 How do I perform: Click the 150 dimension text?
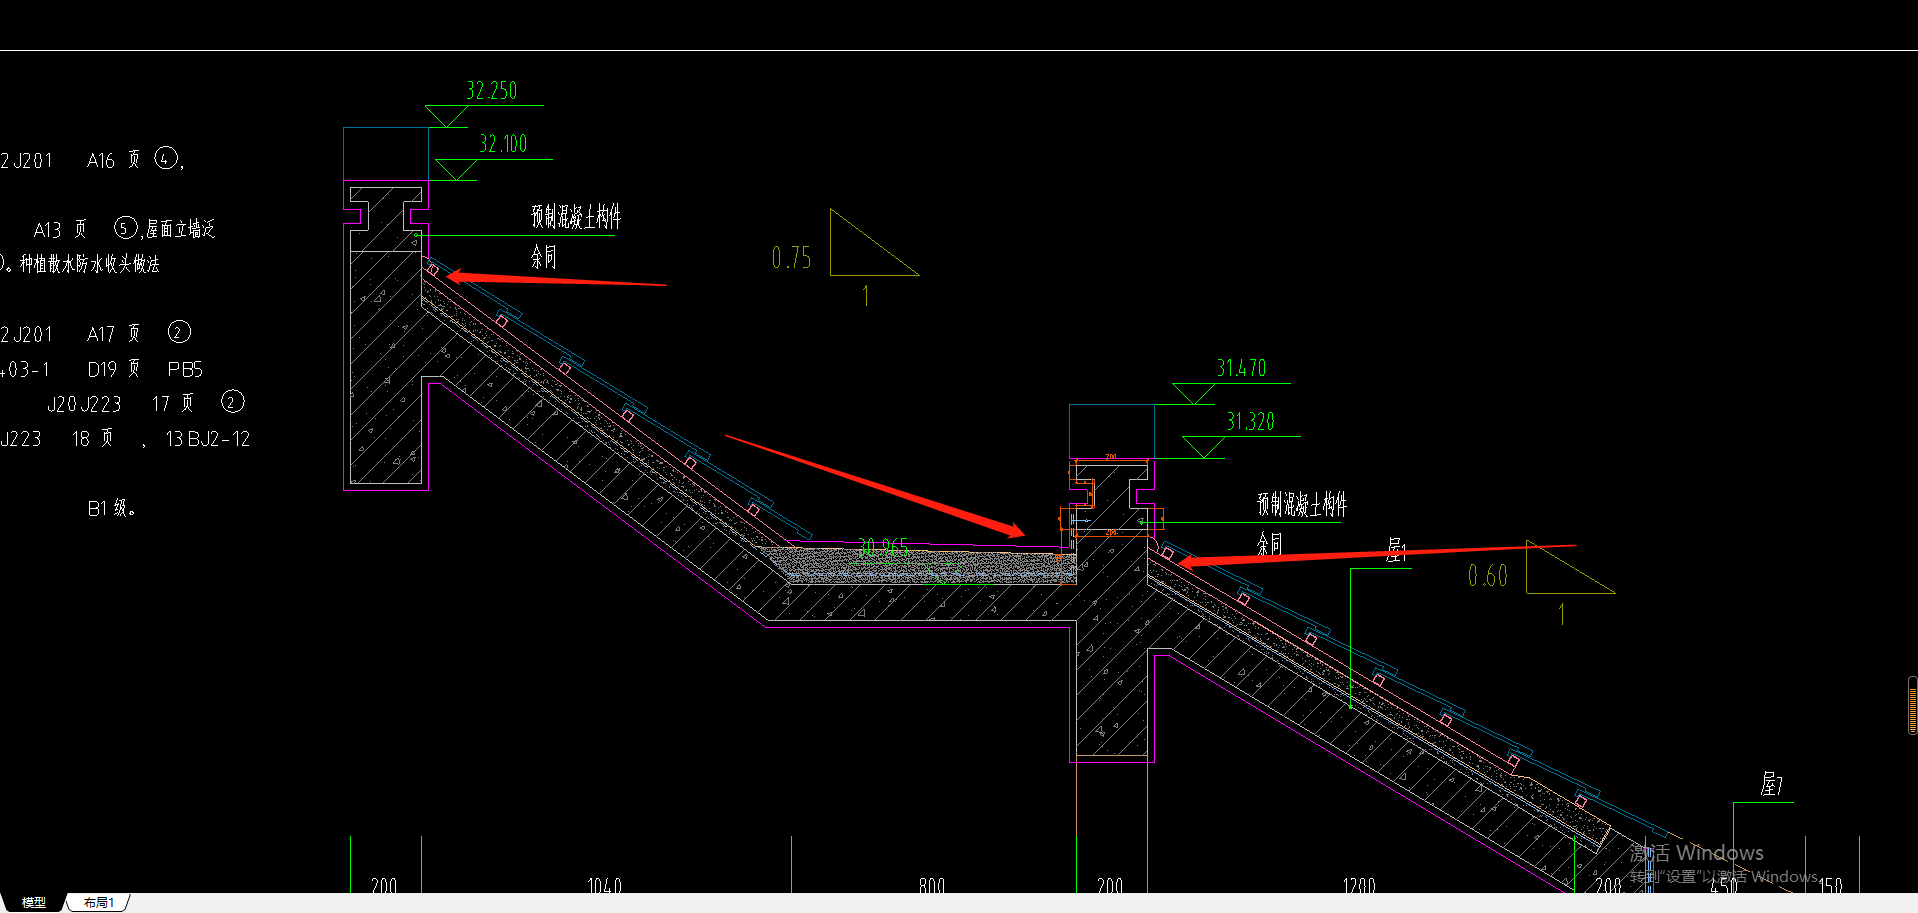pyautogui.click(x=1830, y=885)
